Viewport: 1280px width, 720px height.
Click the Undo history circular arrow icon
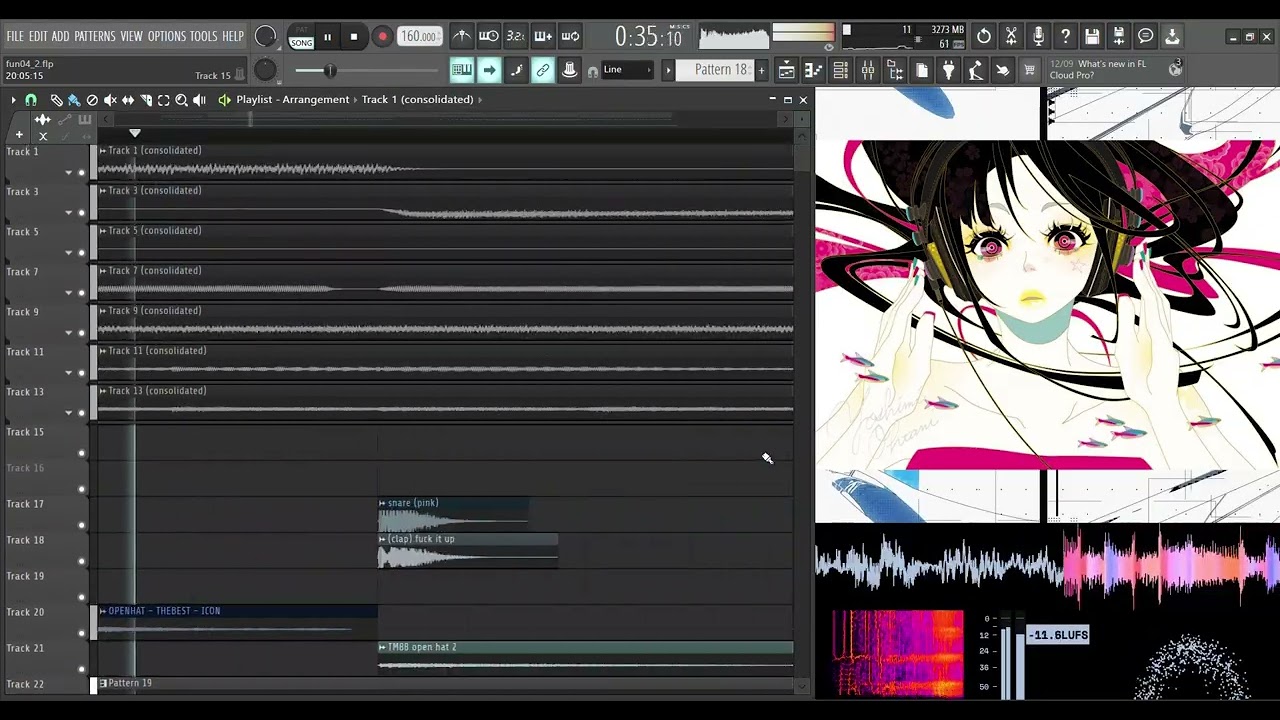[x=984, y=37]
